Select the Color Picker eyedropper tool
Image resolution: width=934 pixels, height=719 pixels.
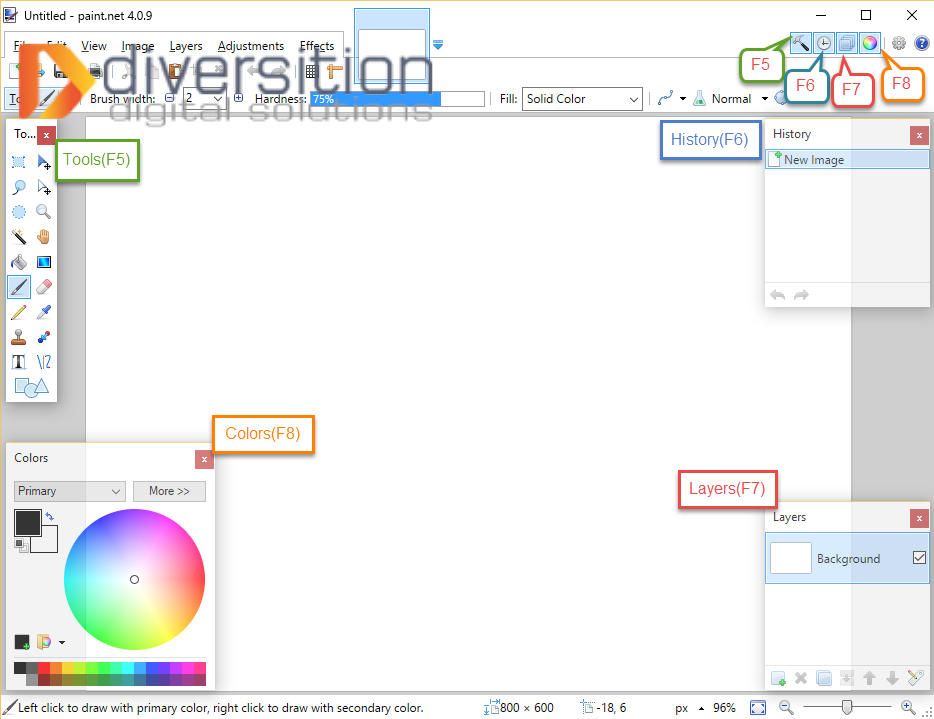pyautogui.click(x=43, y=312)
